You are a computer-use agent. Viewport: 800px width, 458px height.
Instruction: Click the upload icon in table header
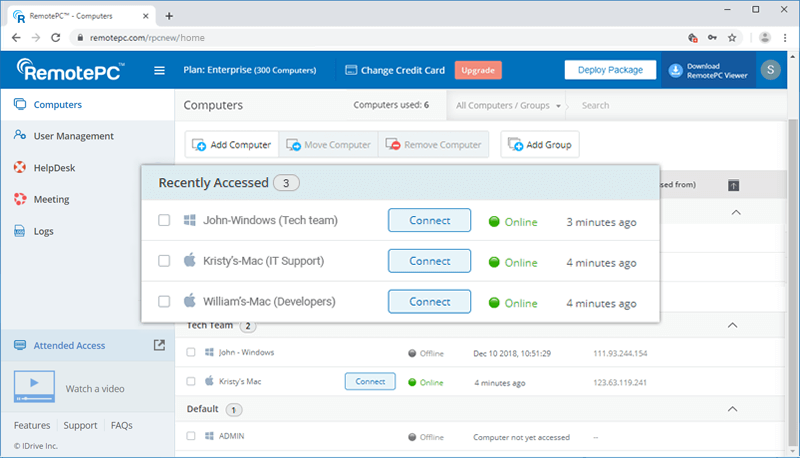coord(733,185)
